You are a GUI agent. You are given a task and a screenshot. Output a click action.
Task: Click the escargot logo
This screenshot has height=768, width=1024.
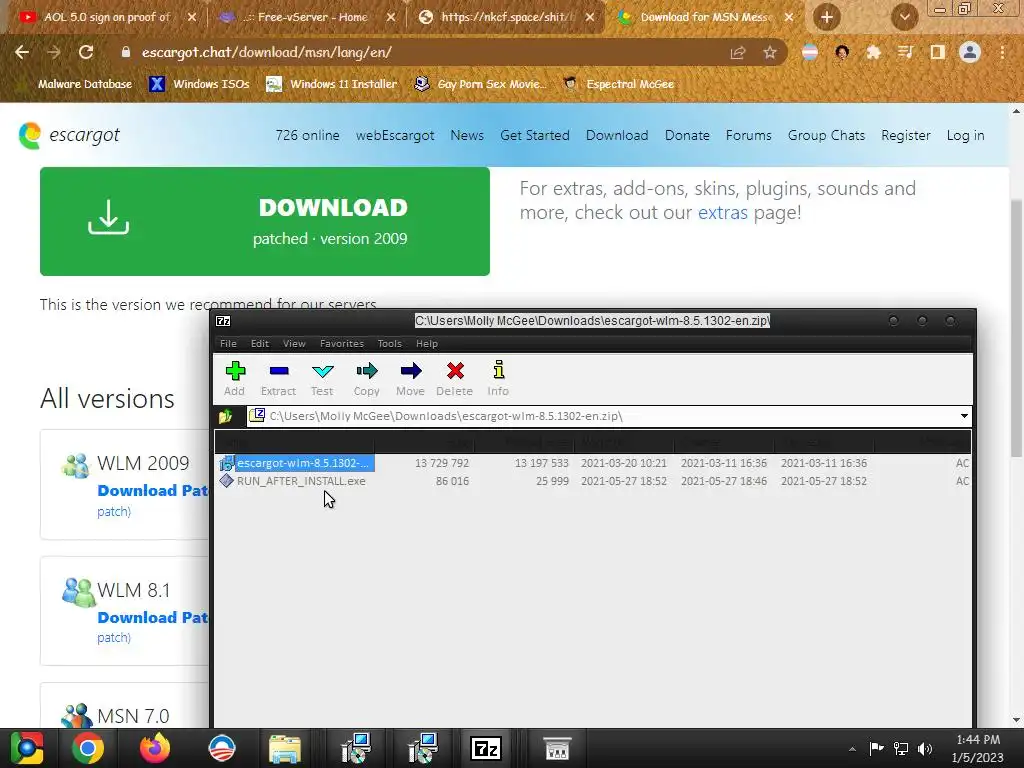69,135
